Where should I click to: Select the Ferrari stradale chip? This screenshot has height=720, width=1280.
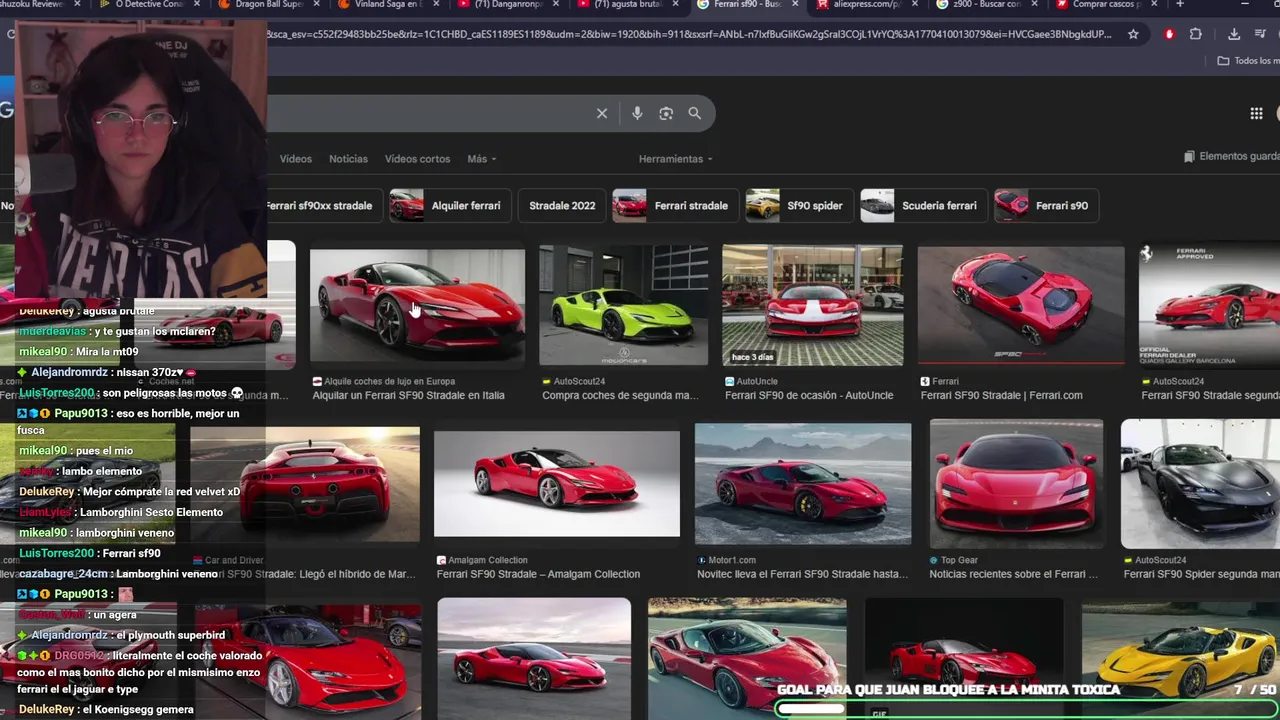[674, 206]
